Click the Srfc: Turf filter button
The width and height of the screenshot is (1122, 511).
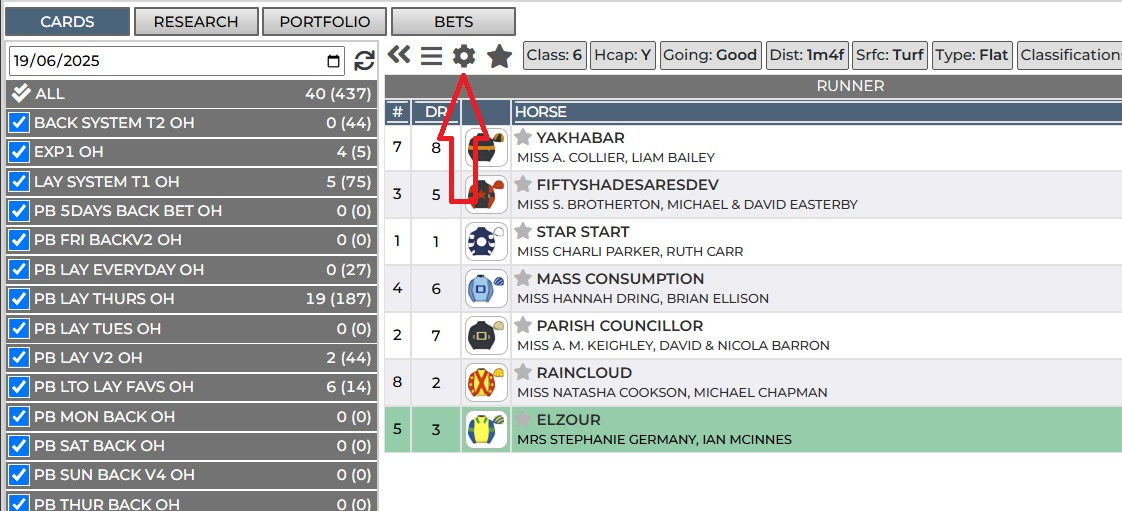click(890, 55)
